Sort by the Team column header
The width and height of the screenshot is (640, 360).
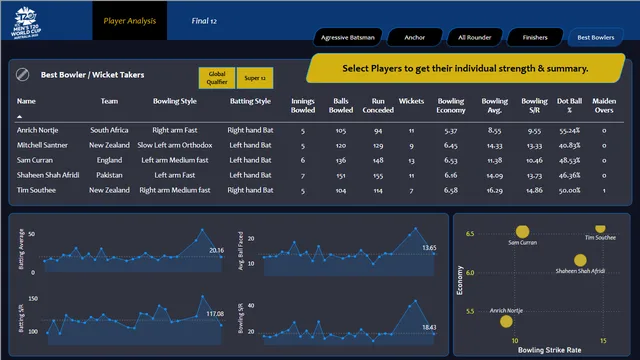coord(109,101)
